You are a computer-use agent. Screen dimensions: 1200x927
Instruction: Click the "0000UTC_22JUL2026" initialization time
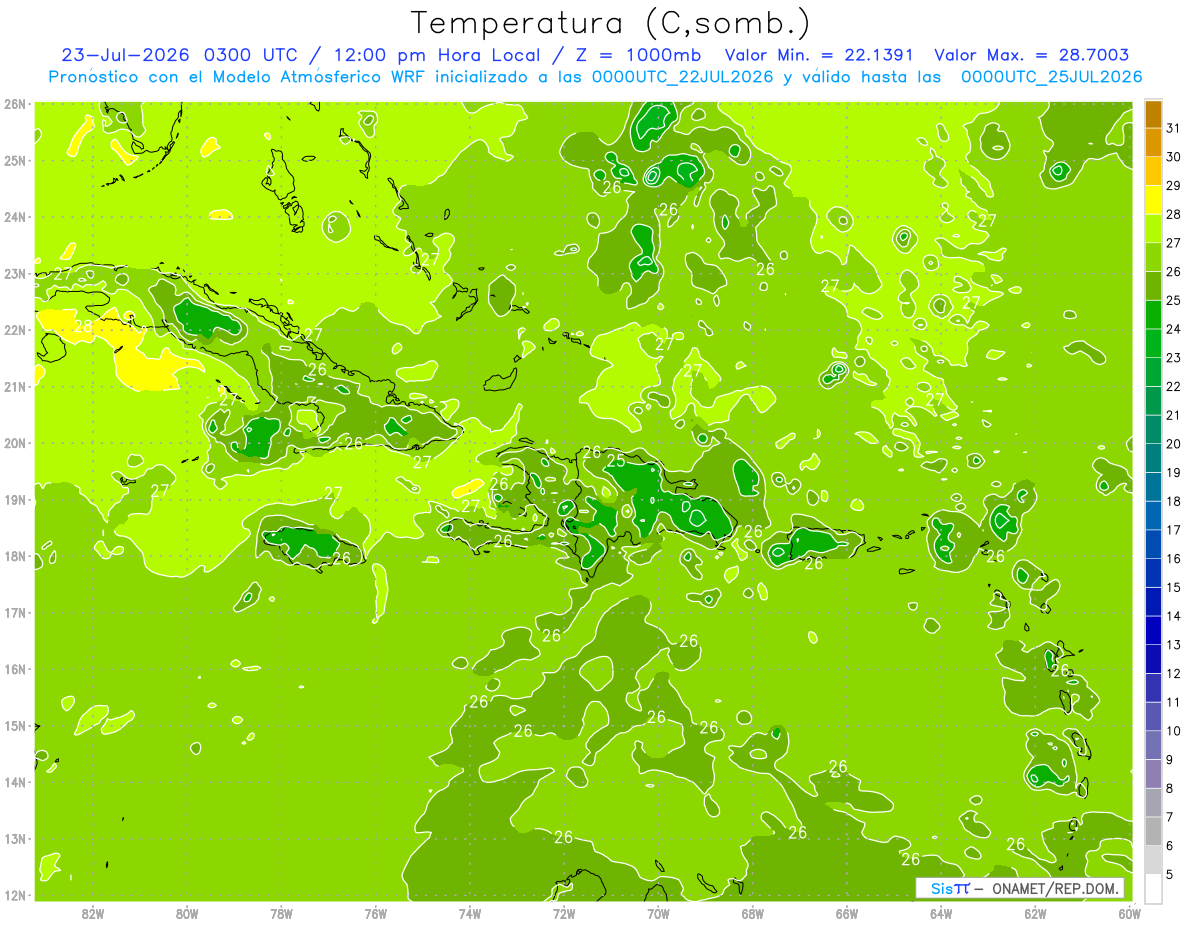[x=682, y=77]
